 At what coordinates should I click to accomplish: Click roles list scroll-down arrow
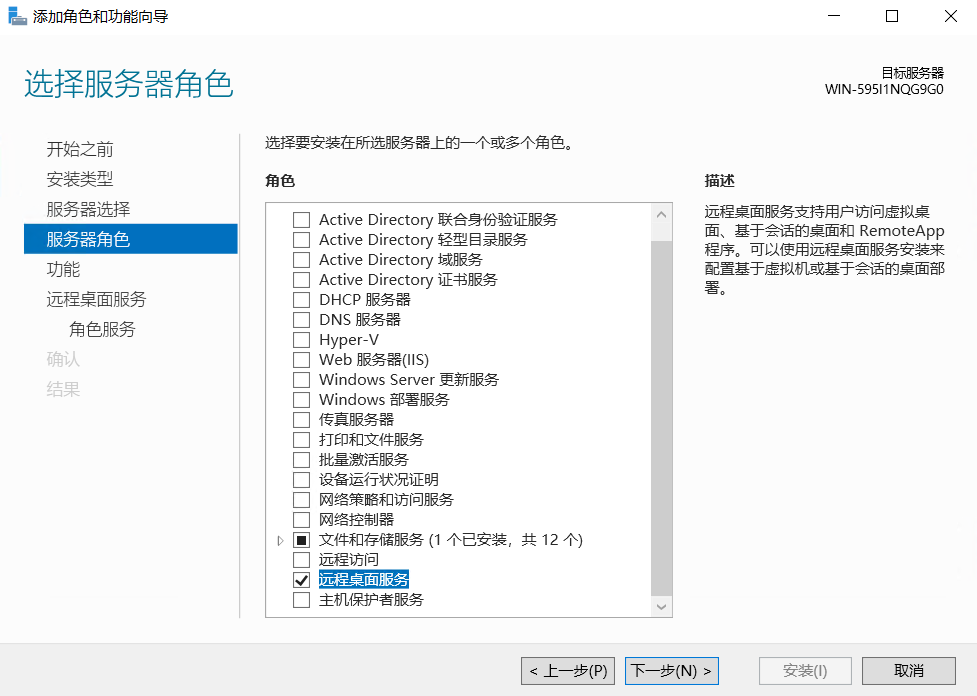pyautogui.click(x=662, y=606)
